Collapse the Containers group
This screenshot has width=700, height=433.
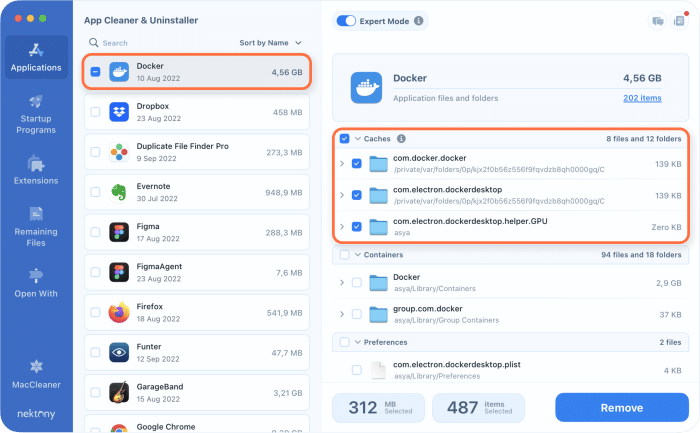coord(358,254)
